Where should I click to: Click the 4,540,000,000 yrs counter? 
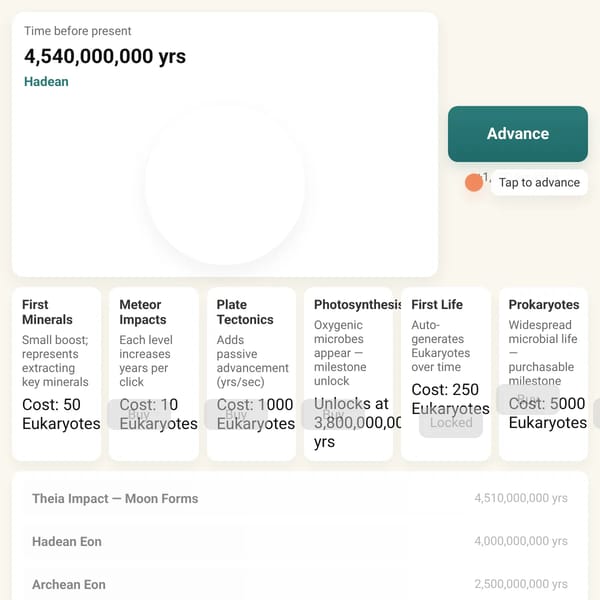click(105, 56)
